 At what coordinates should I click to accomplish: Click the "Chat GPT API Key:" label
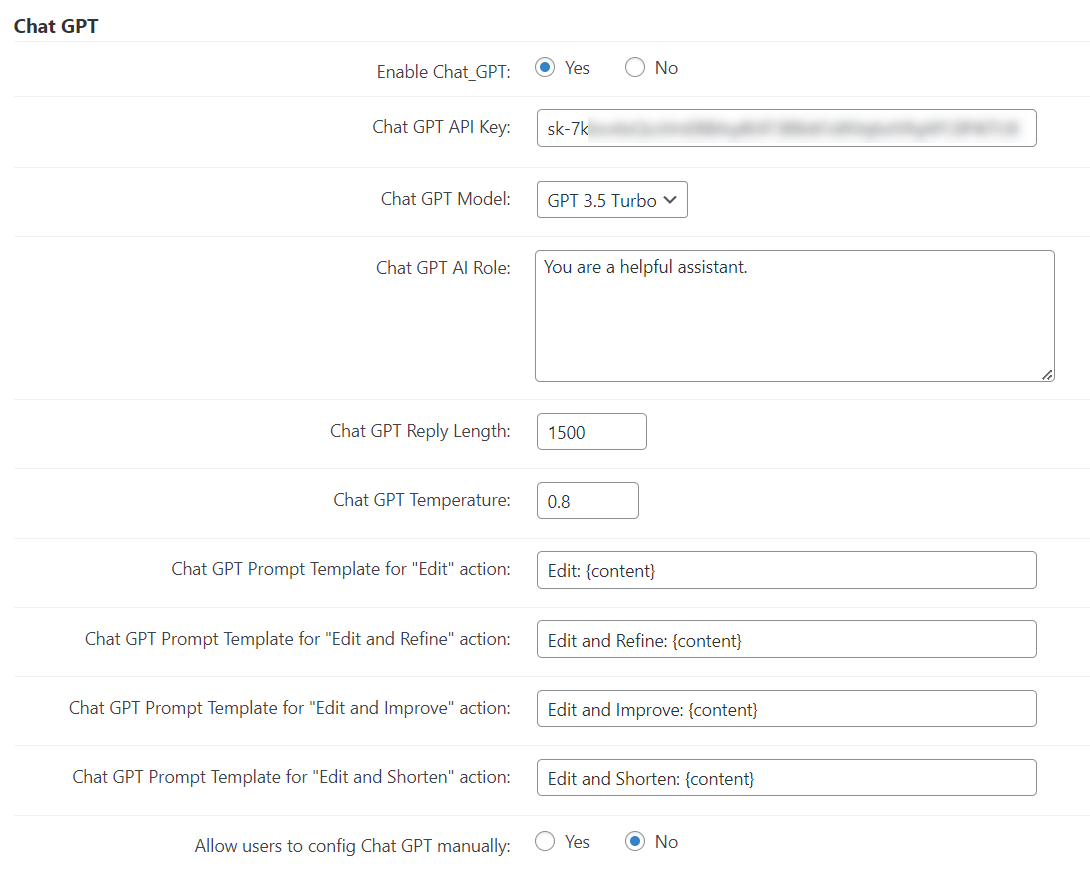click(x=441, y=127)
